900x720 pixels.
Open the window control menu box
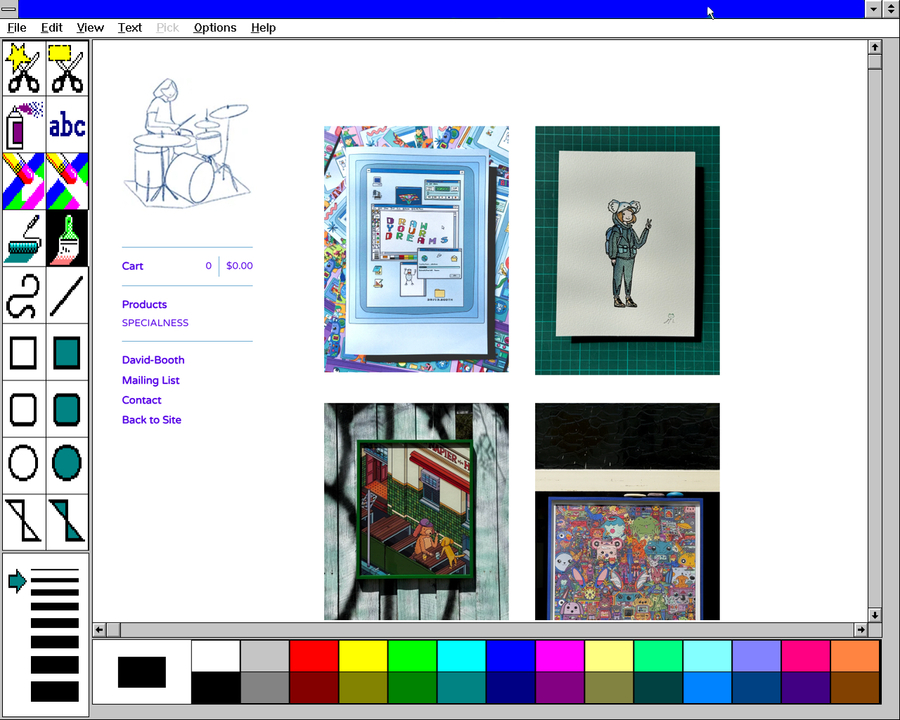[x=9, y=9]
